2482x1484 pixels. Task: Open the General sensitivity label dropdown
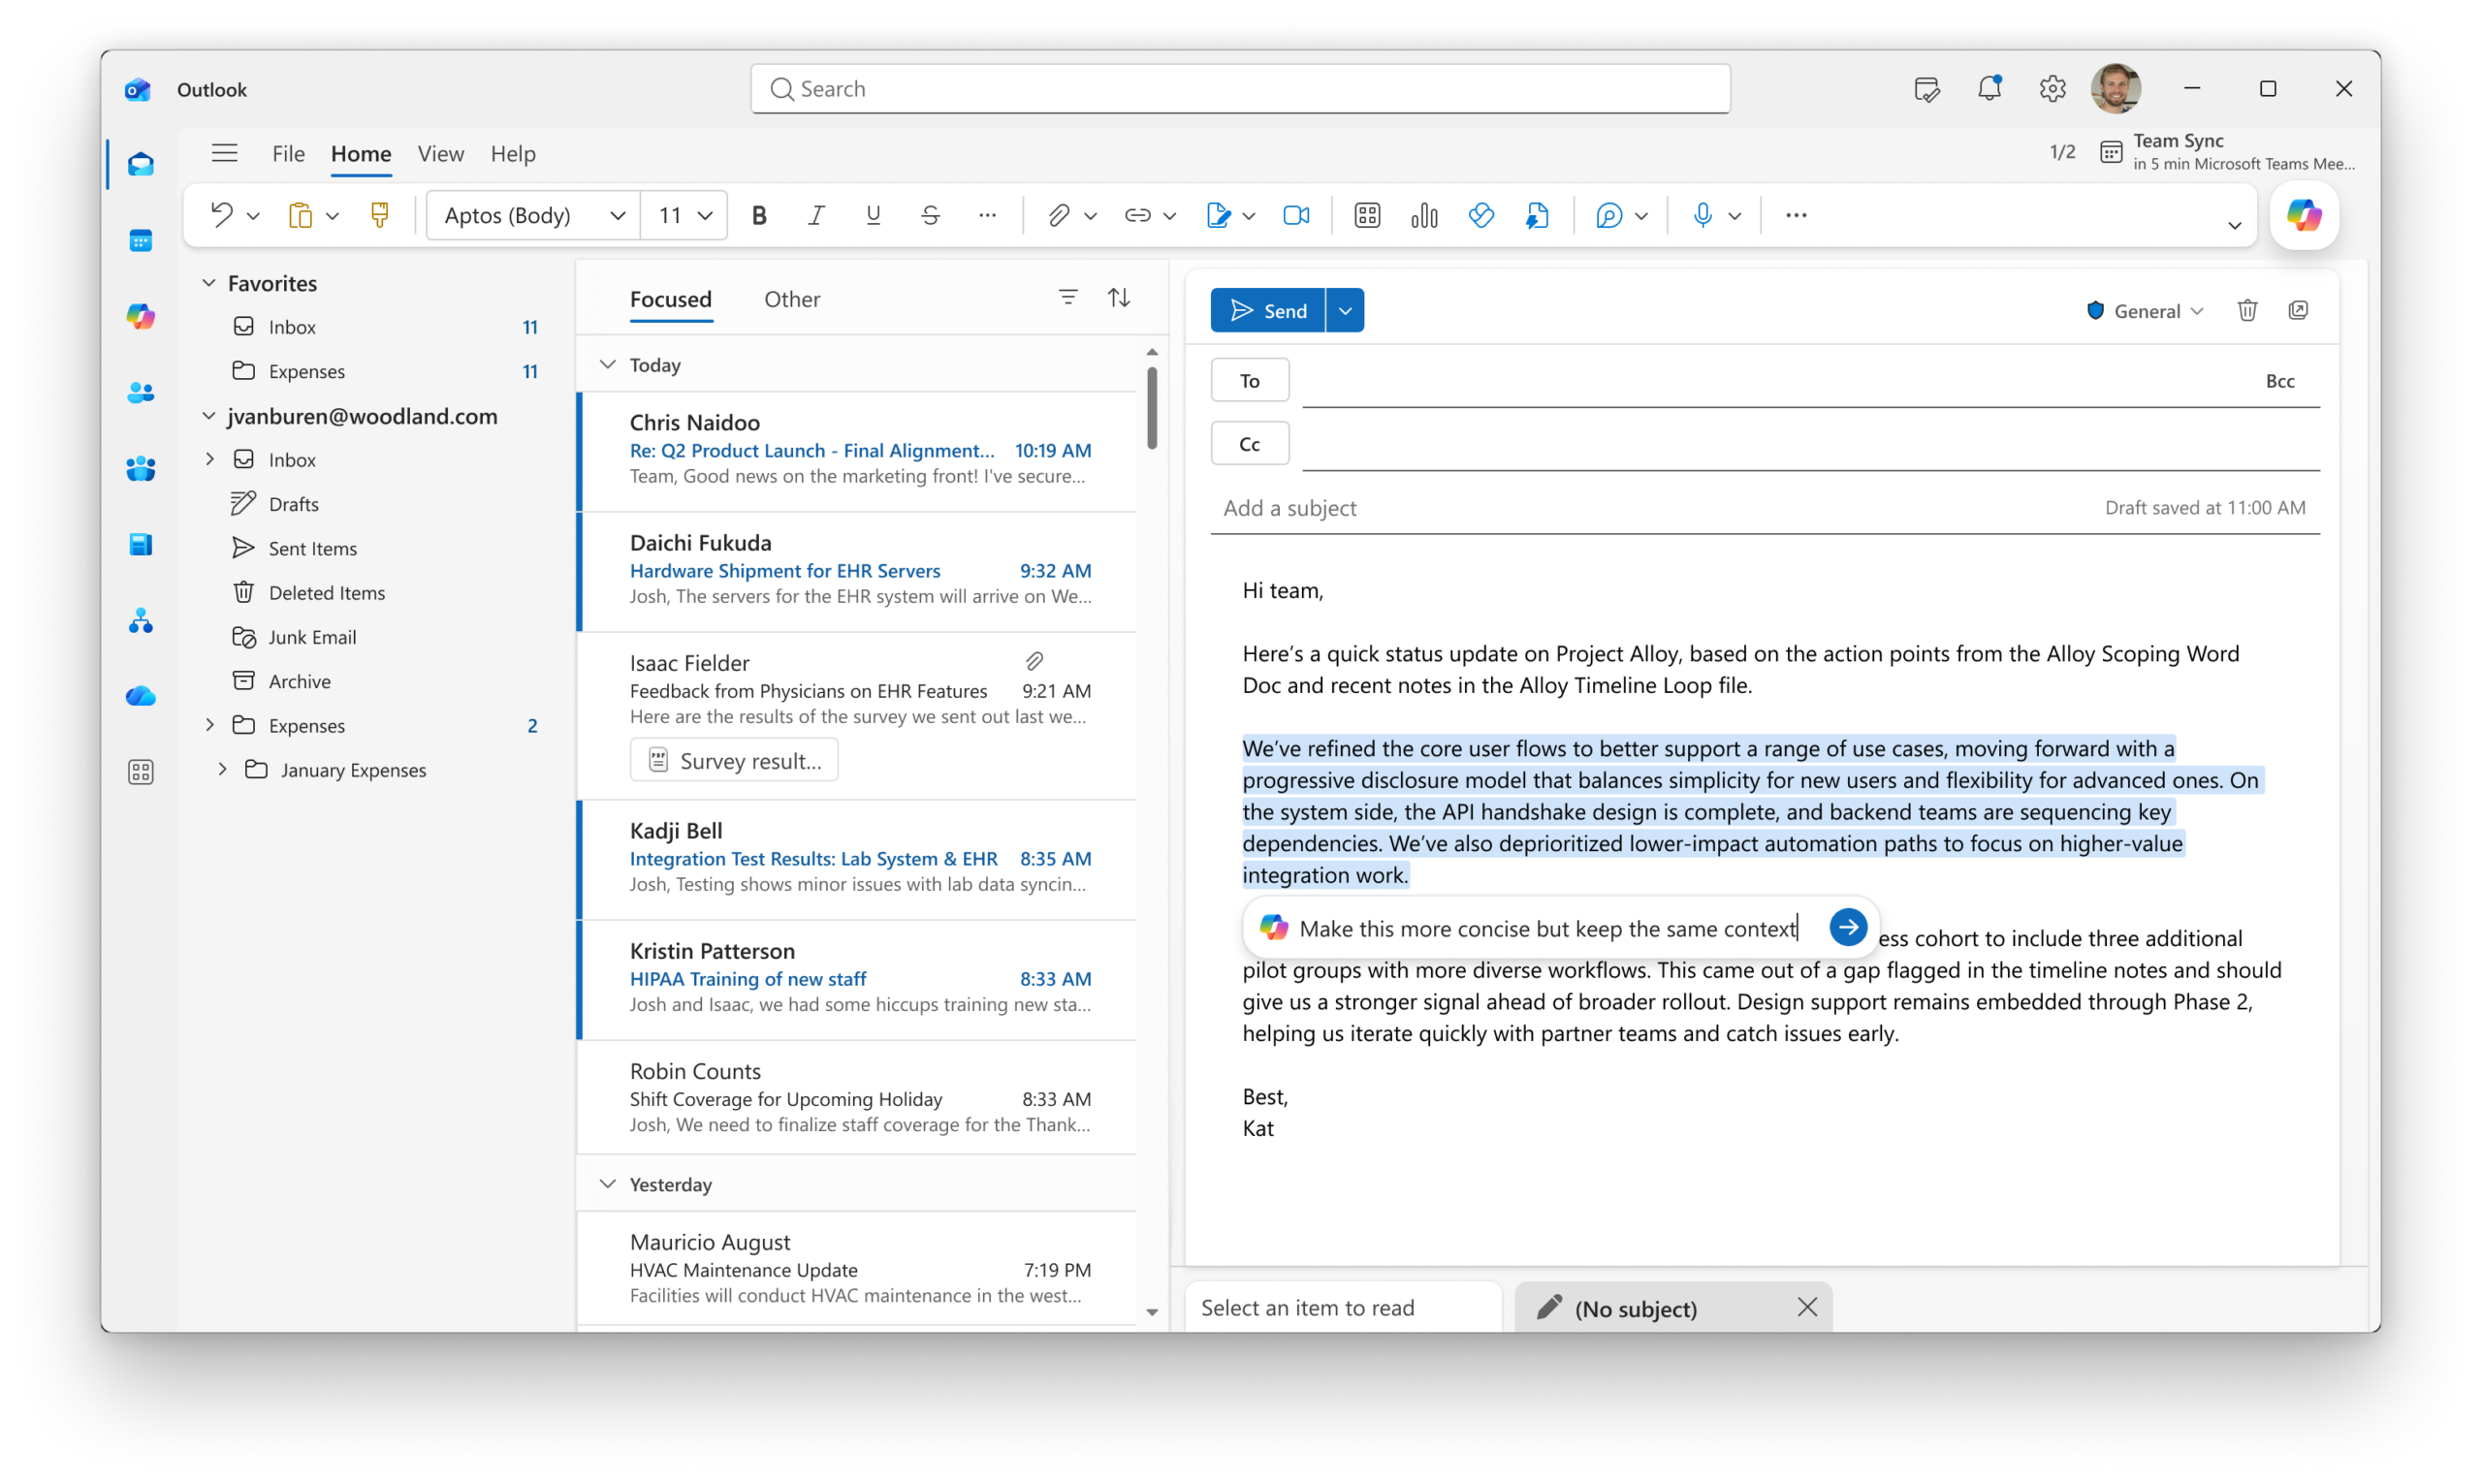[2144, 311]
